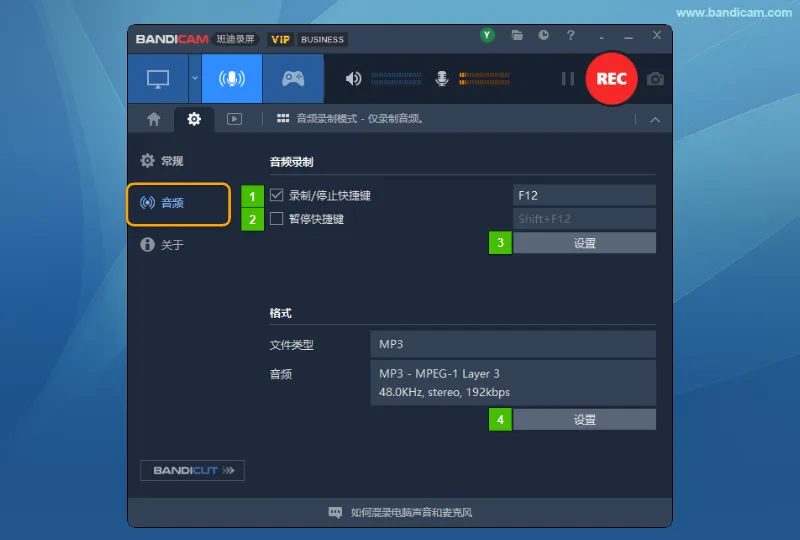800x540 pixels.
Task: Click the F12 hotkey field
Action: (584, 195)
